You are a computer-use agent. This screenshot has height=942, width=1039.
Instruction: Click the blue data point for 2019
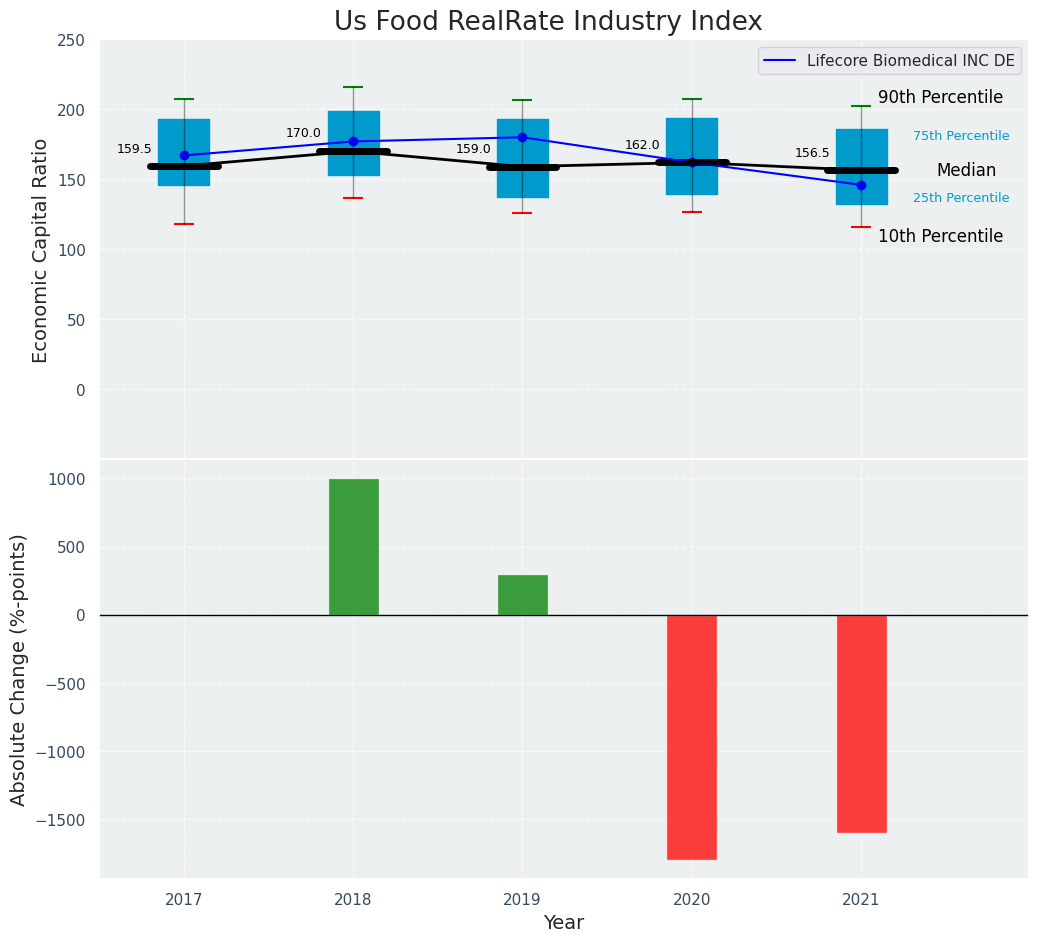click(x=522, y=137)
